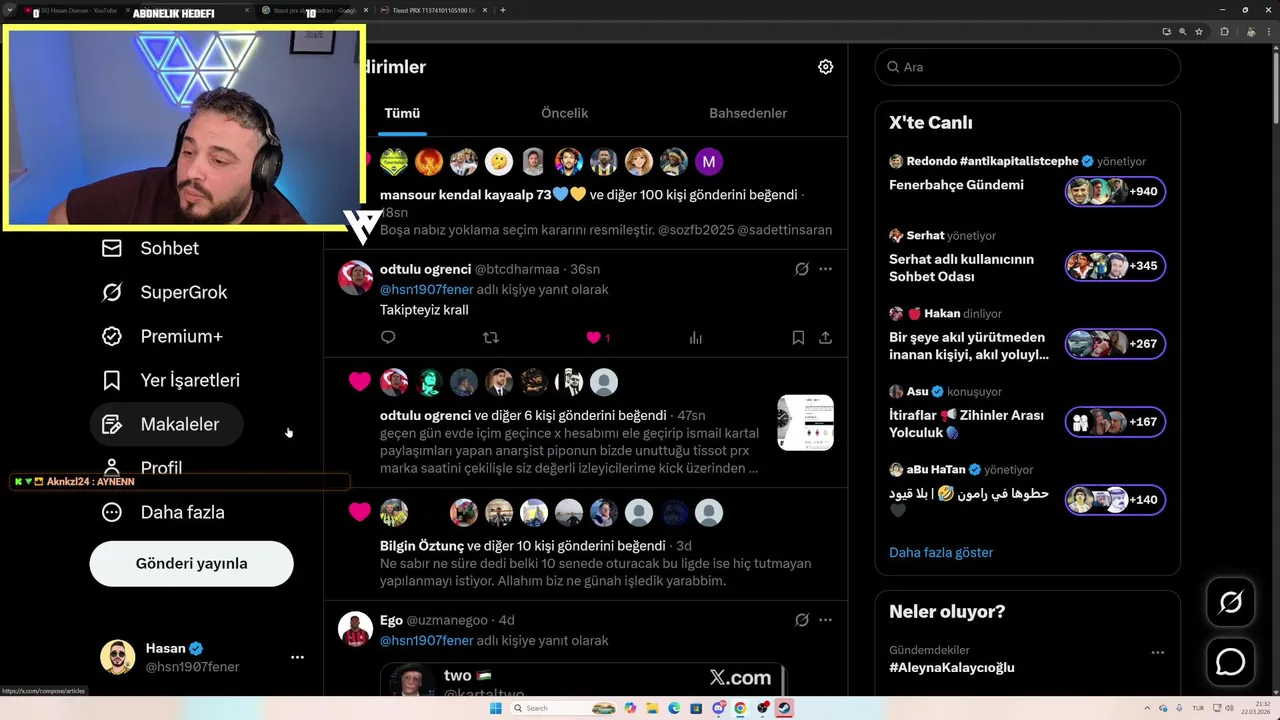Open notification settings gear icon
The width and height of the screenshot is (1280, 720).
pyautogui.click(x=825, y=67)
